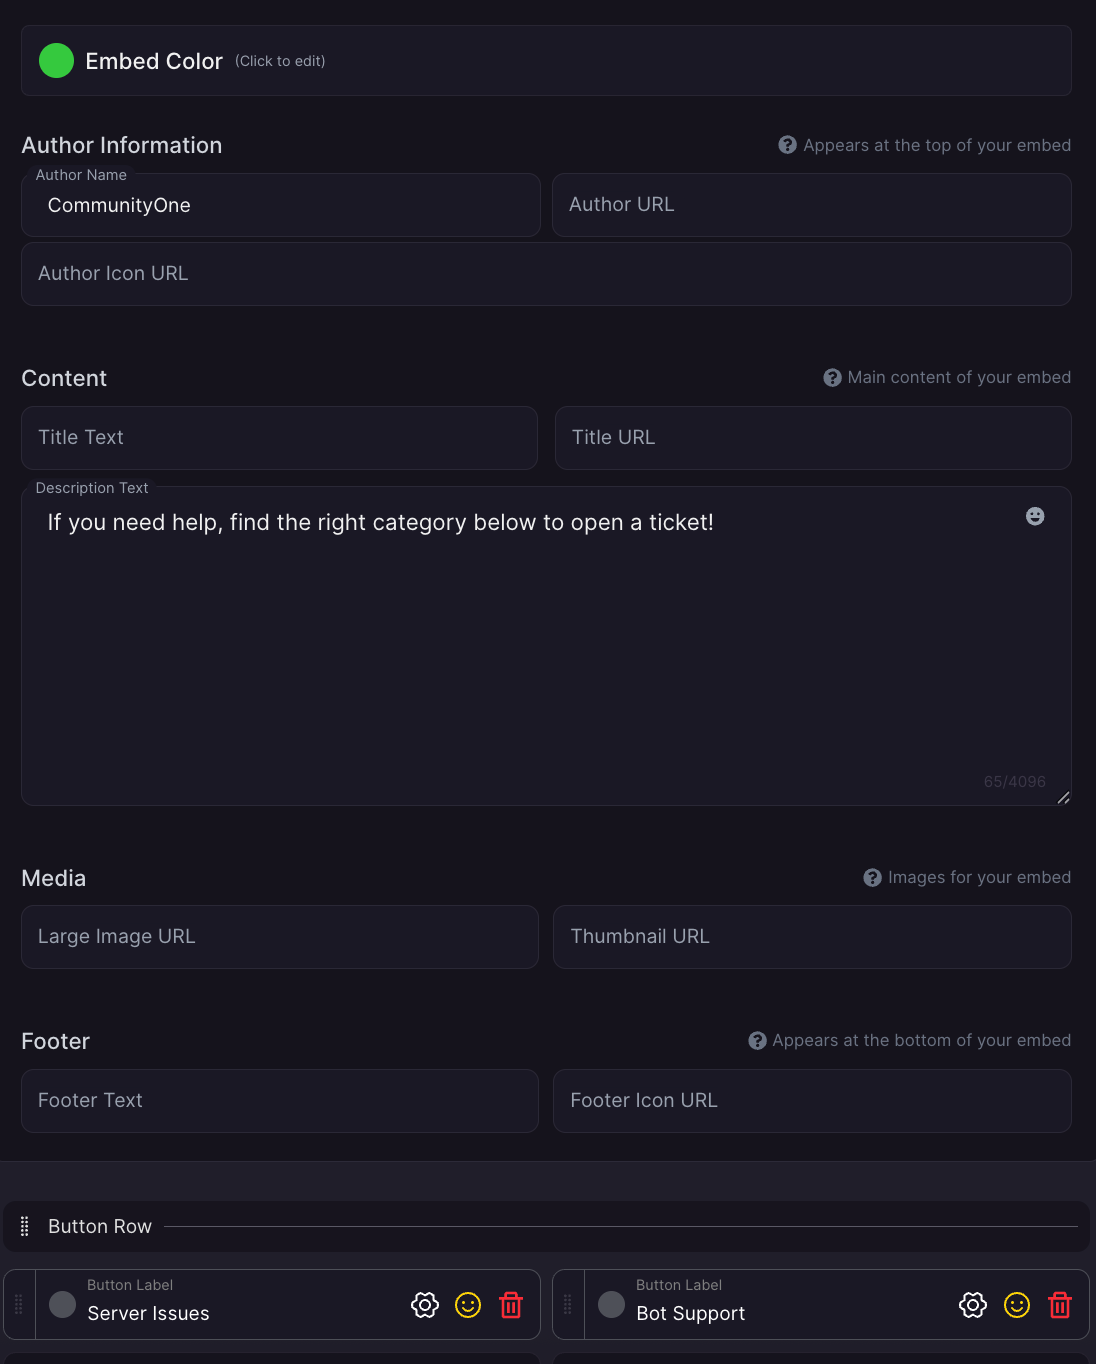Pick emoji for Server Issues button
The image size is (1096, 1364).
pyautogui.click(x=468, y=1305)
